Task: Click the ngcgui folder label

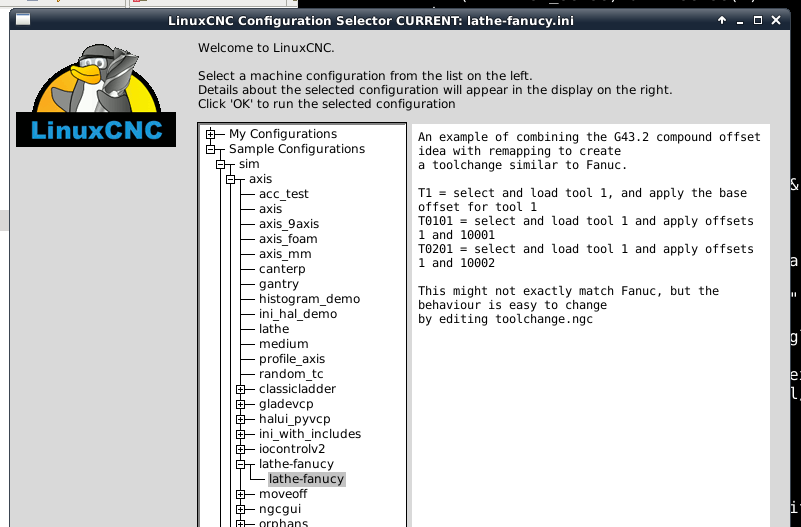Action: [279, 509]
